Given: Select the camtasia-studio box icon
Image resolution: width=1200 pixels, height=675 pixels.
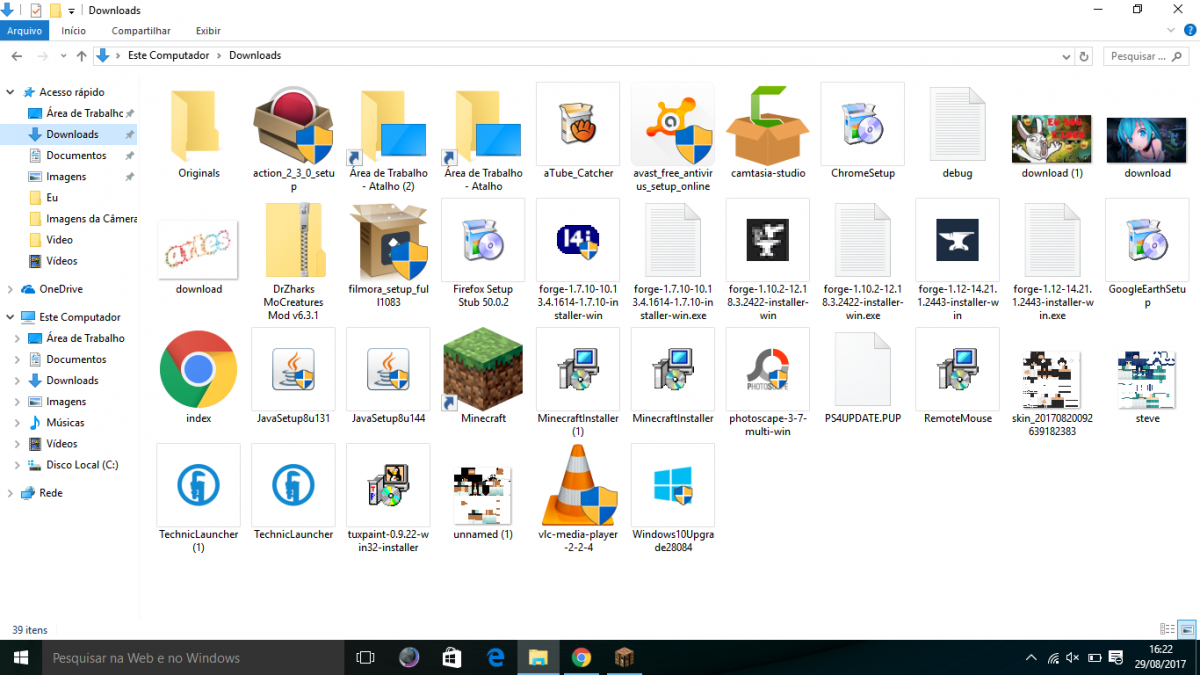Looking at the screenshot, I should [767, 124].
